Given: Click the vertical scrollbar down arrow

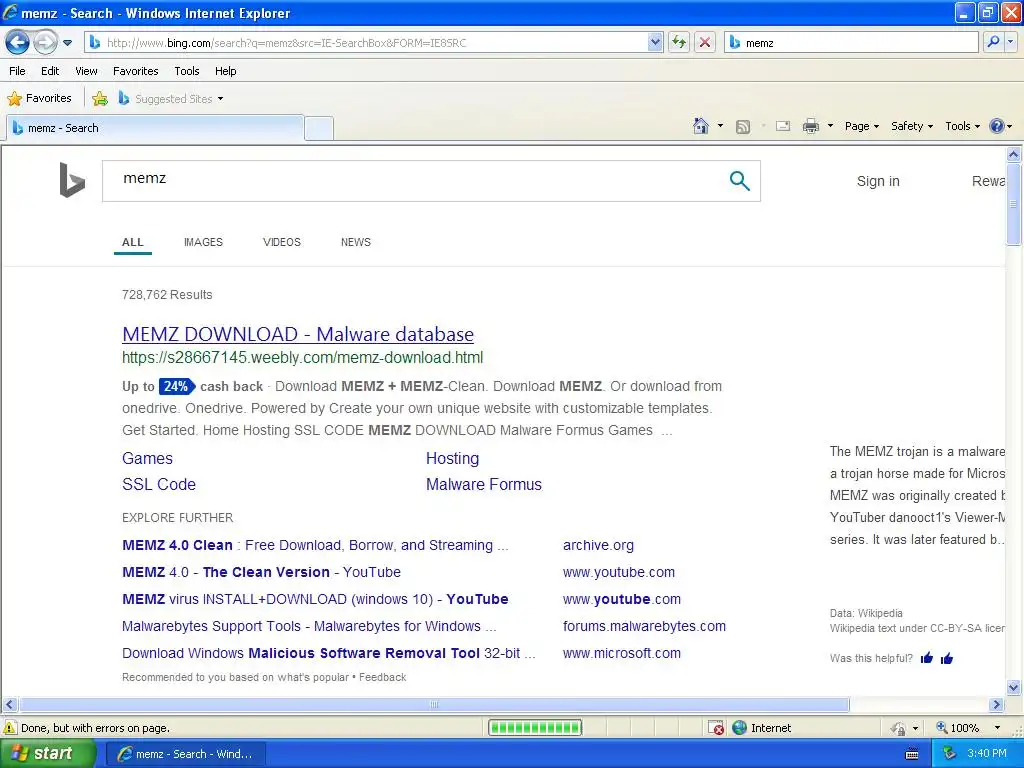Looking at the screenshot, I should click(x=1013, y=687).
